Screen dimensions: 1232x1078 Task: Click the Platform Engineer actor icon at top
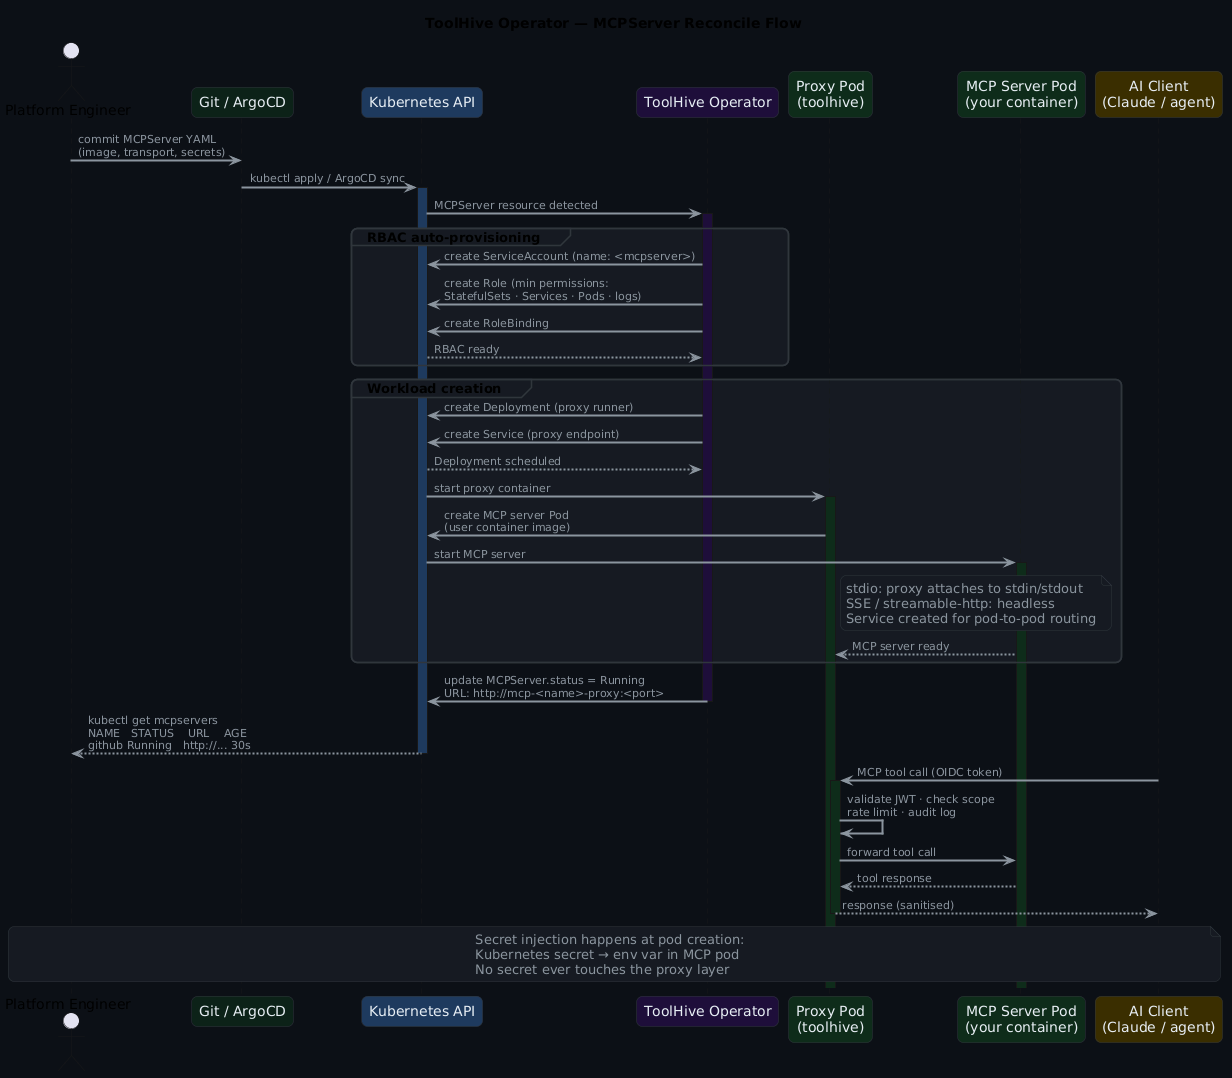pyautogui.click(x=71, y=70)
